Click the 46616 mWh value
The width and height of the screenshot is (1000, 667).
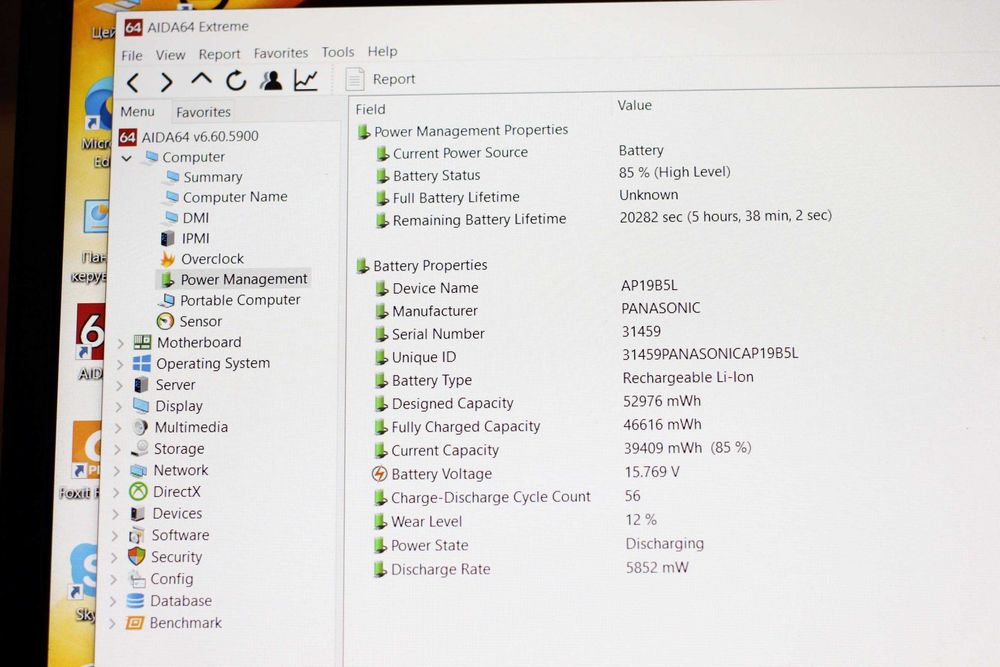[662, 425]
